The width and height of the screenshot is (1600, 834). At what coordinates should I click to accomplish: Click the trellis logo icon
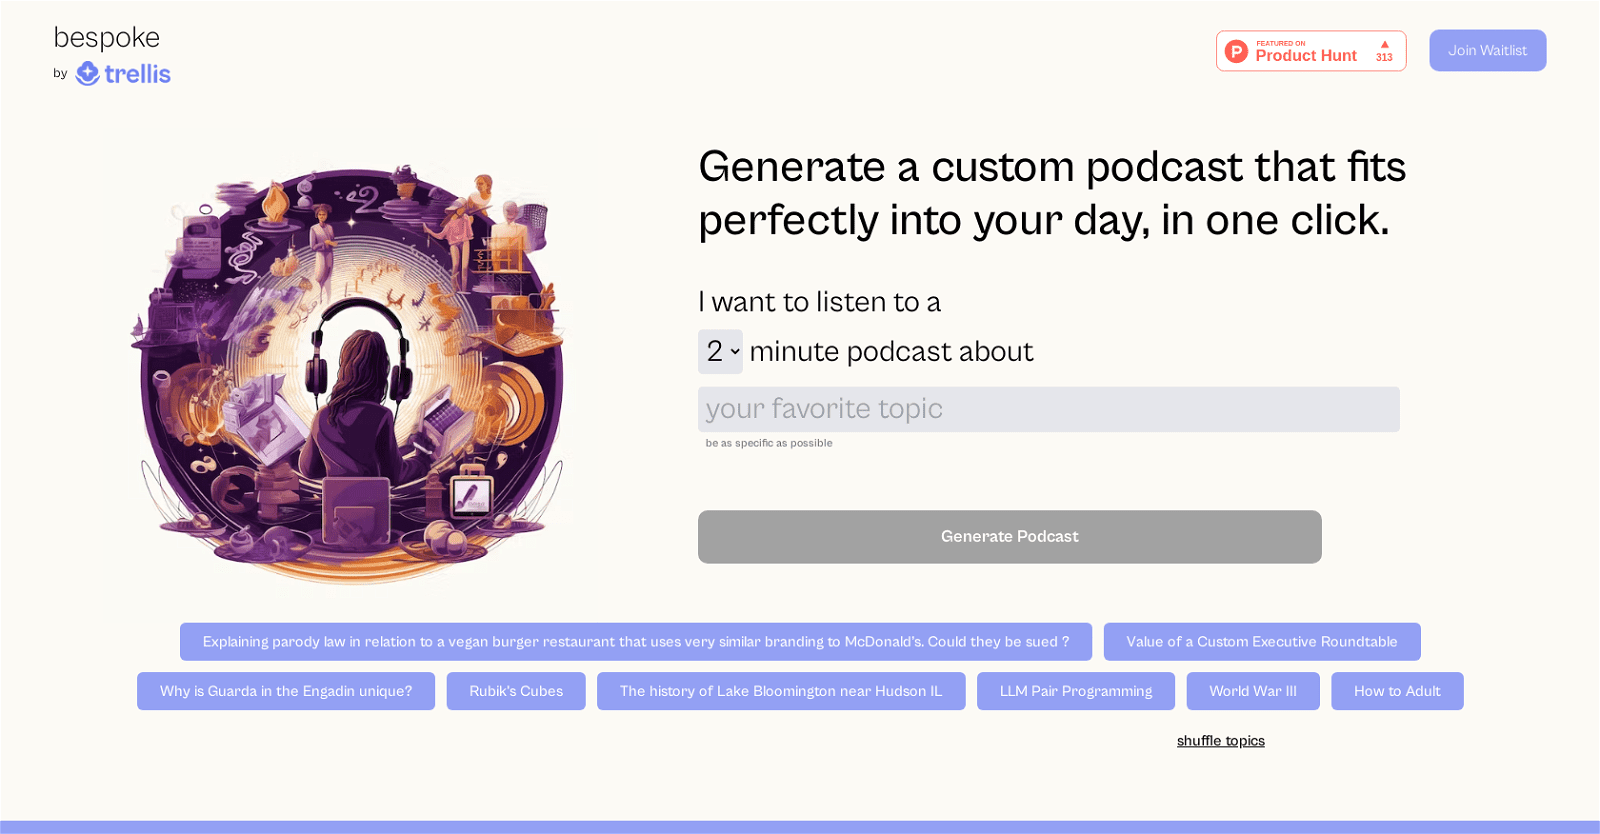[87, 74]
